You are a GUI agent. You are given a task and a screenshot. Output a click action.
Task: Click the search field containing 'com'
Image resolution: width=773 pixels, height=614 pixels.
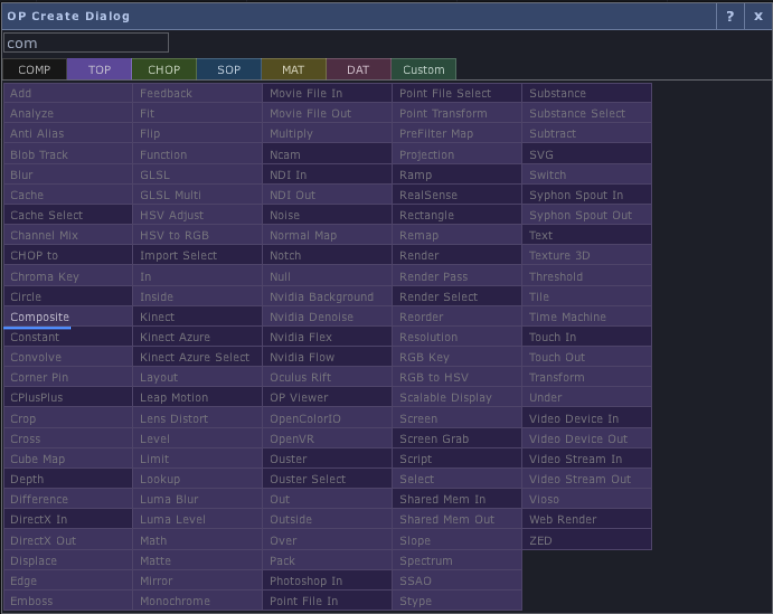click(86, 43)
